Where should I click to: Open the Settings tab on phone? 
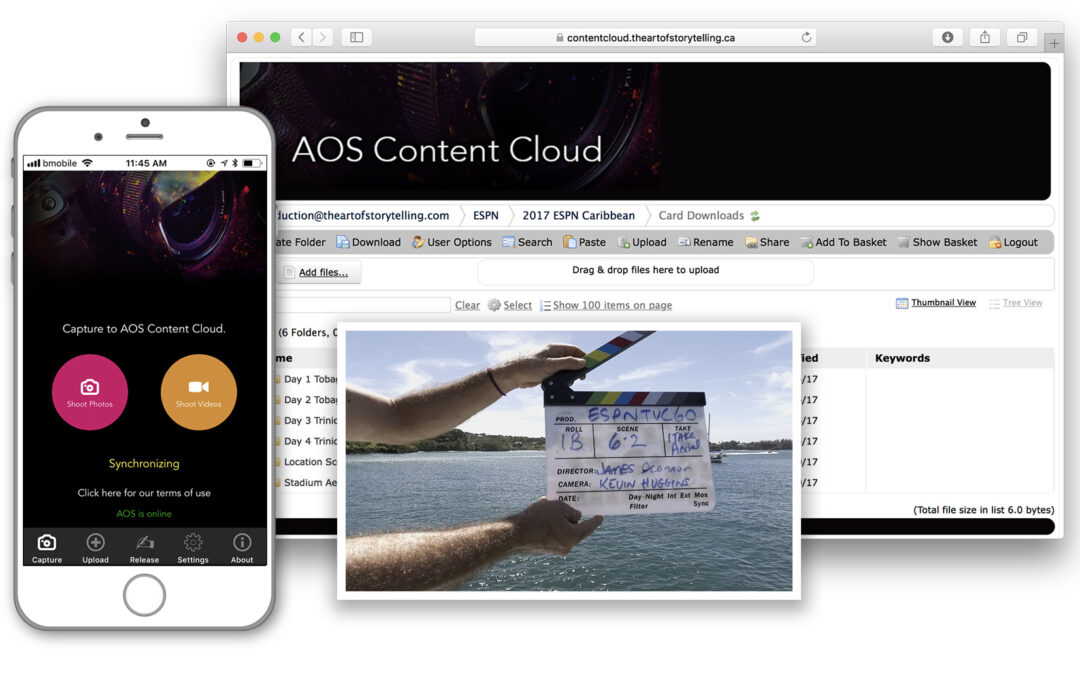pyautogui.click(x=193, y=548)
